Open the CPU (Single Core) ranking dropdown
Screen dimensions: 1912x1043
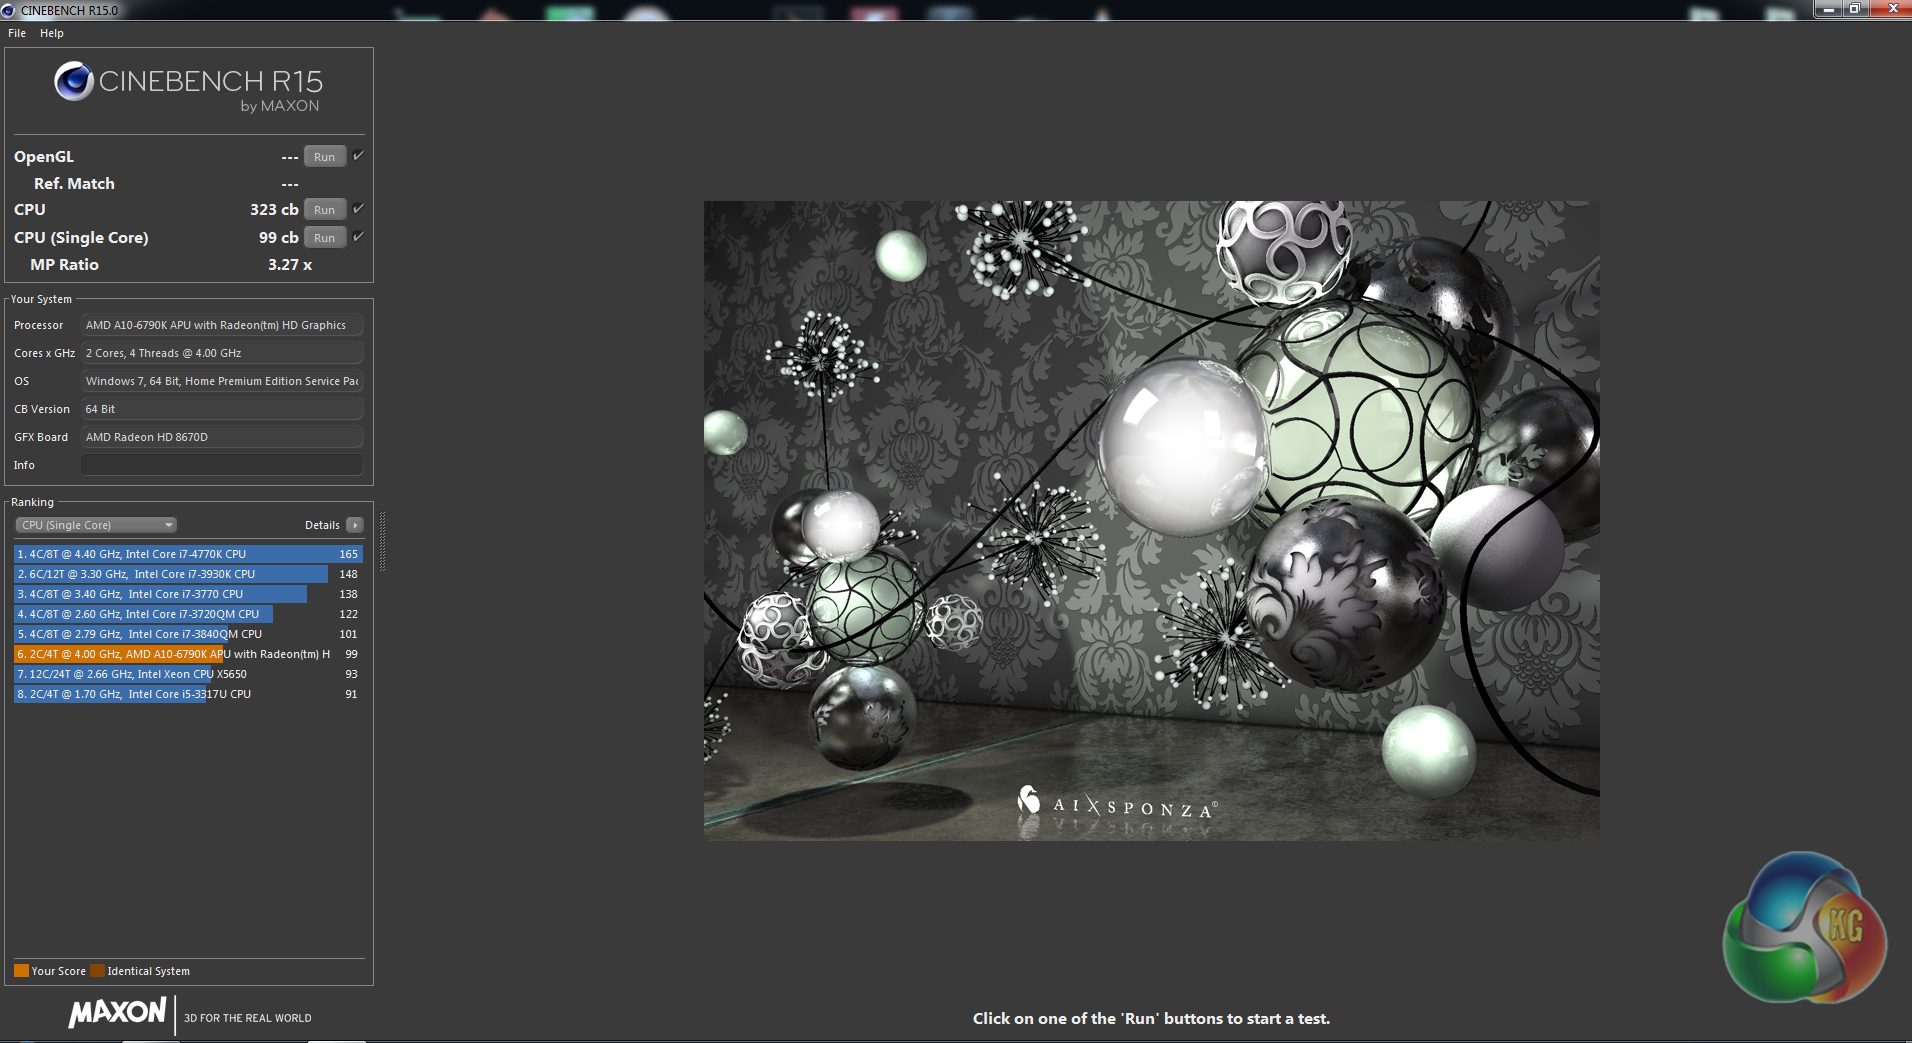point(96,525)
